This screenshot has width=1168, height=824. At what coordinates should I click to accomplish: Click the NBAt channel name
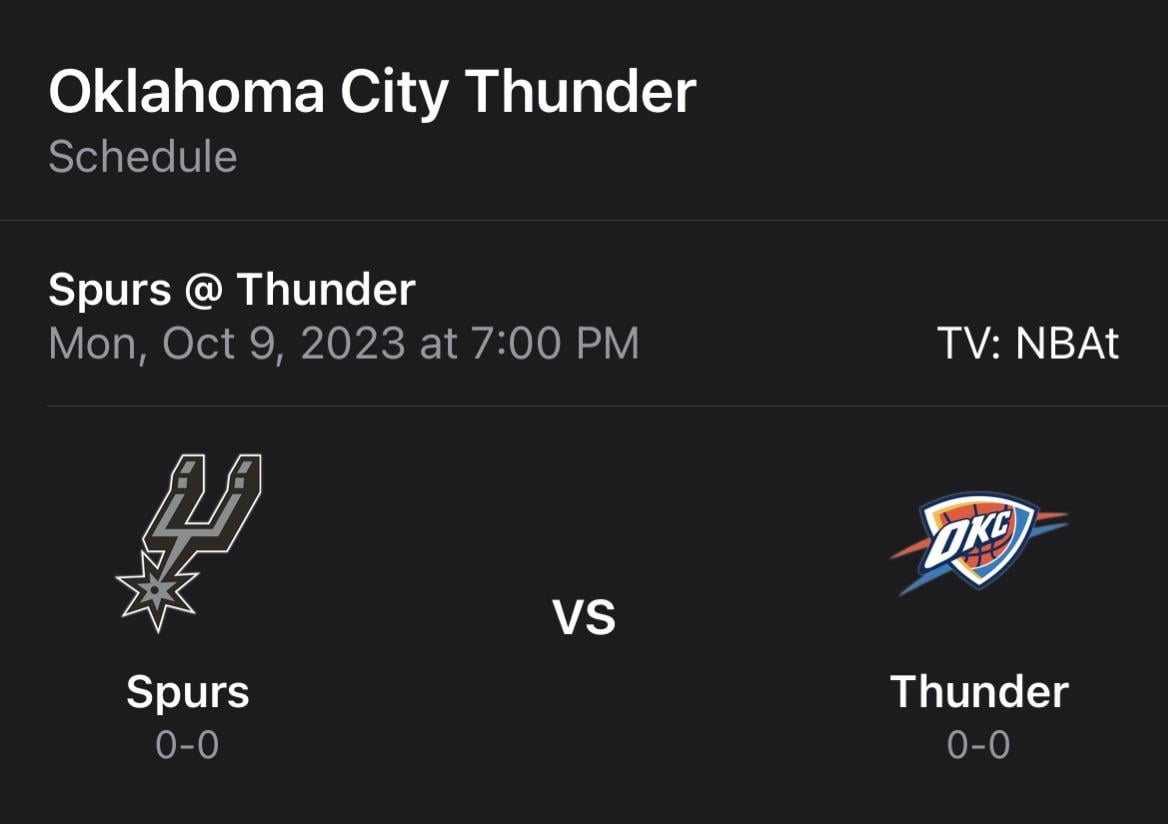(1067, 344)
